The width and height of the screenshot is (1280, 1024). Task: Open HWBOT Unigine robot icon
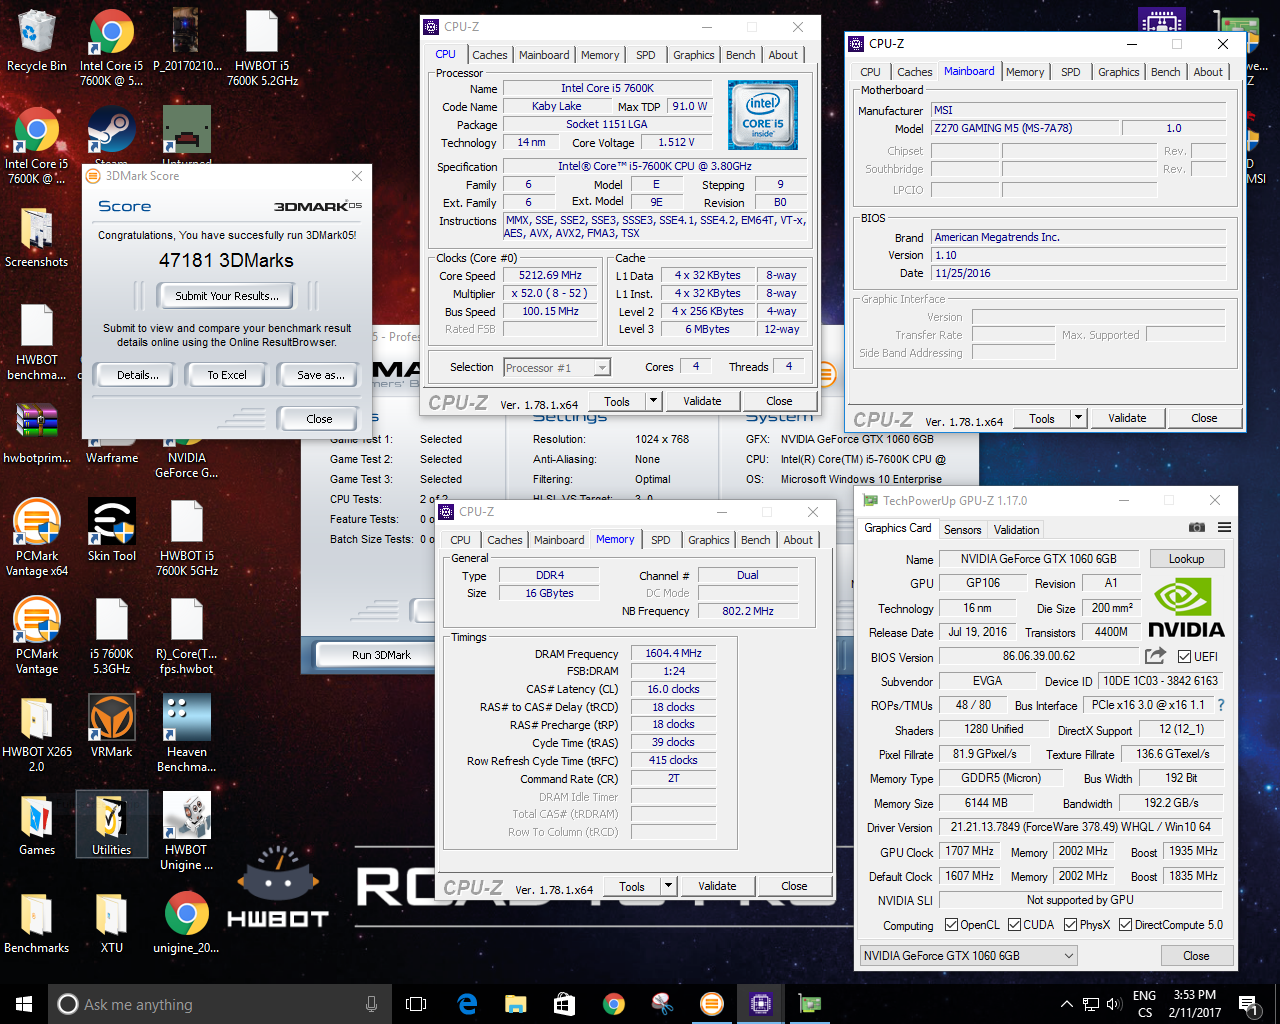pos(187,831)
